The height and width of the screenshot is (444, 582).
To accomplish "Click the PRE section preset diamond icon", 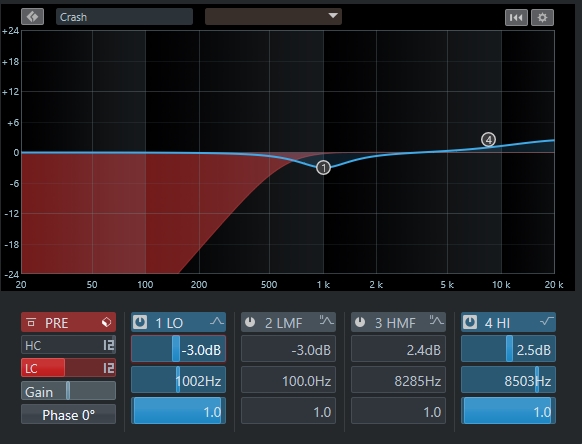I will pyautogui.click(x=107, y=322).
